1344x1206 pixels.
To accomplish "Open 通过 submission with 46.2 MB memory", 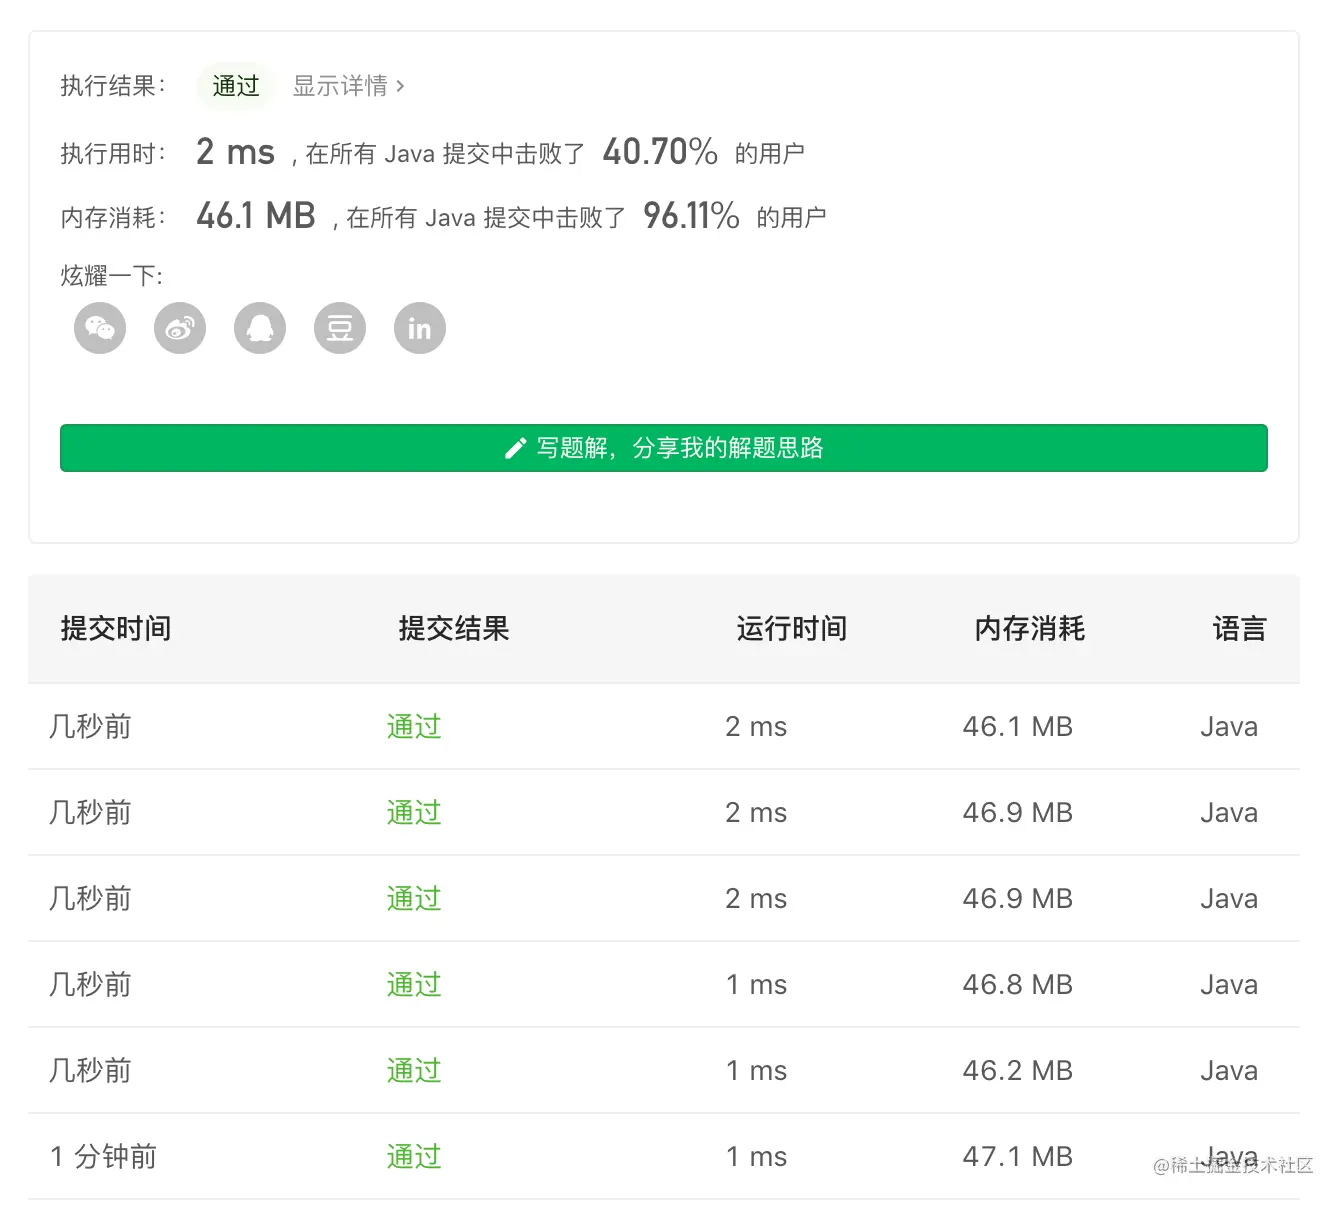I will (414, 1071).
